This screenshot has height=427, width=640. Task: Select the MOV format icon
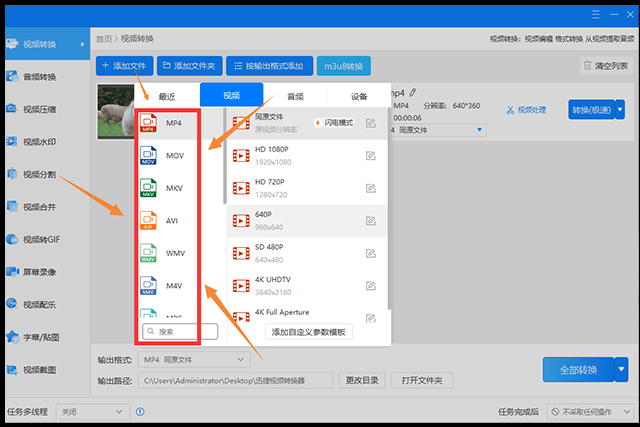tap(148, 156)
